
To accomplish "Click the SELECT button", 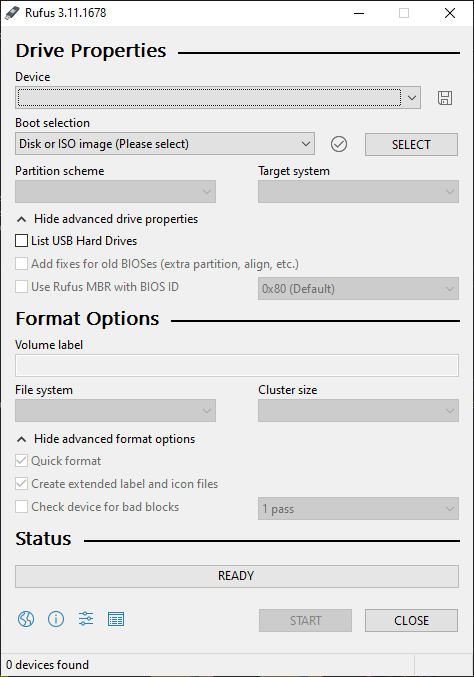I will pos(411,144).
